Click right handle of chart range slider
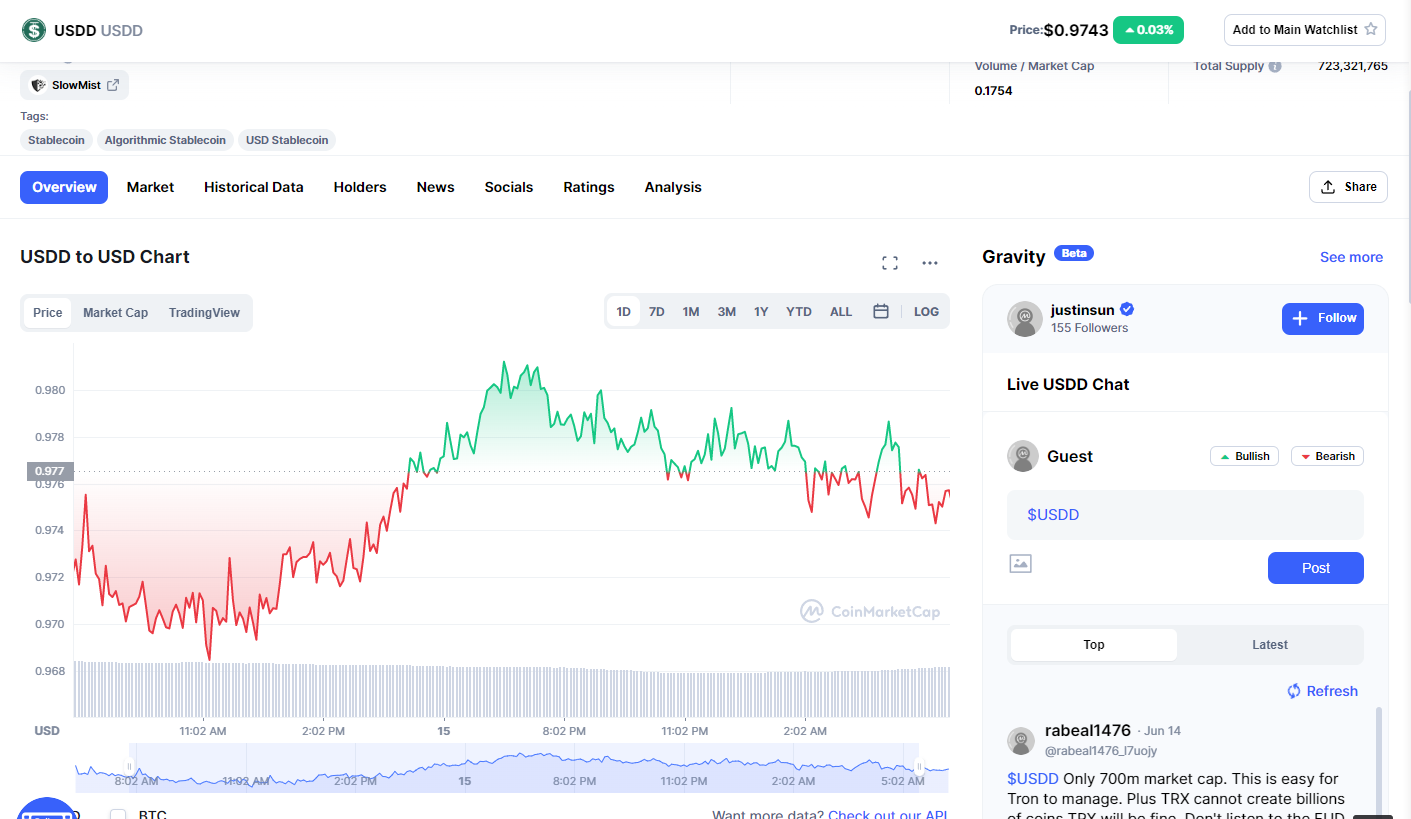Image resolution: width=1411 pixels, height=819 pixels. (919, 767)
